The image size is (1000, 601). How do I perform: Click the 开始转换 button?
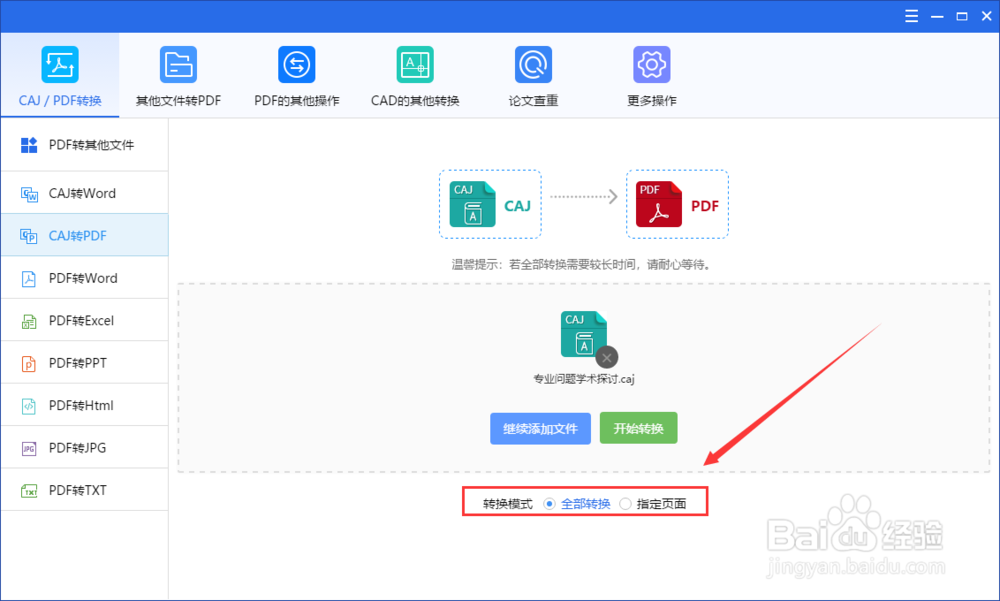pos(638,427)
